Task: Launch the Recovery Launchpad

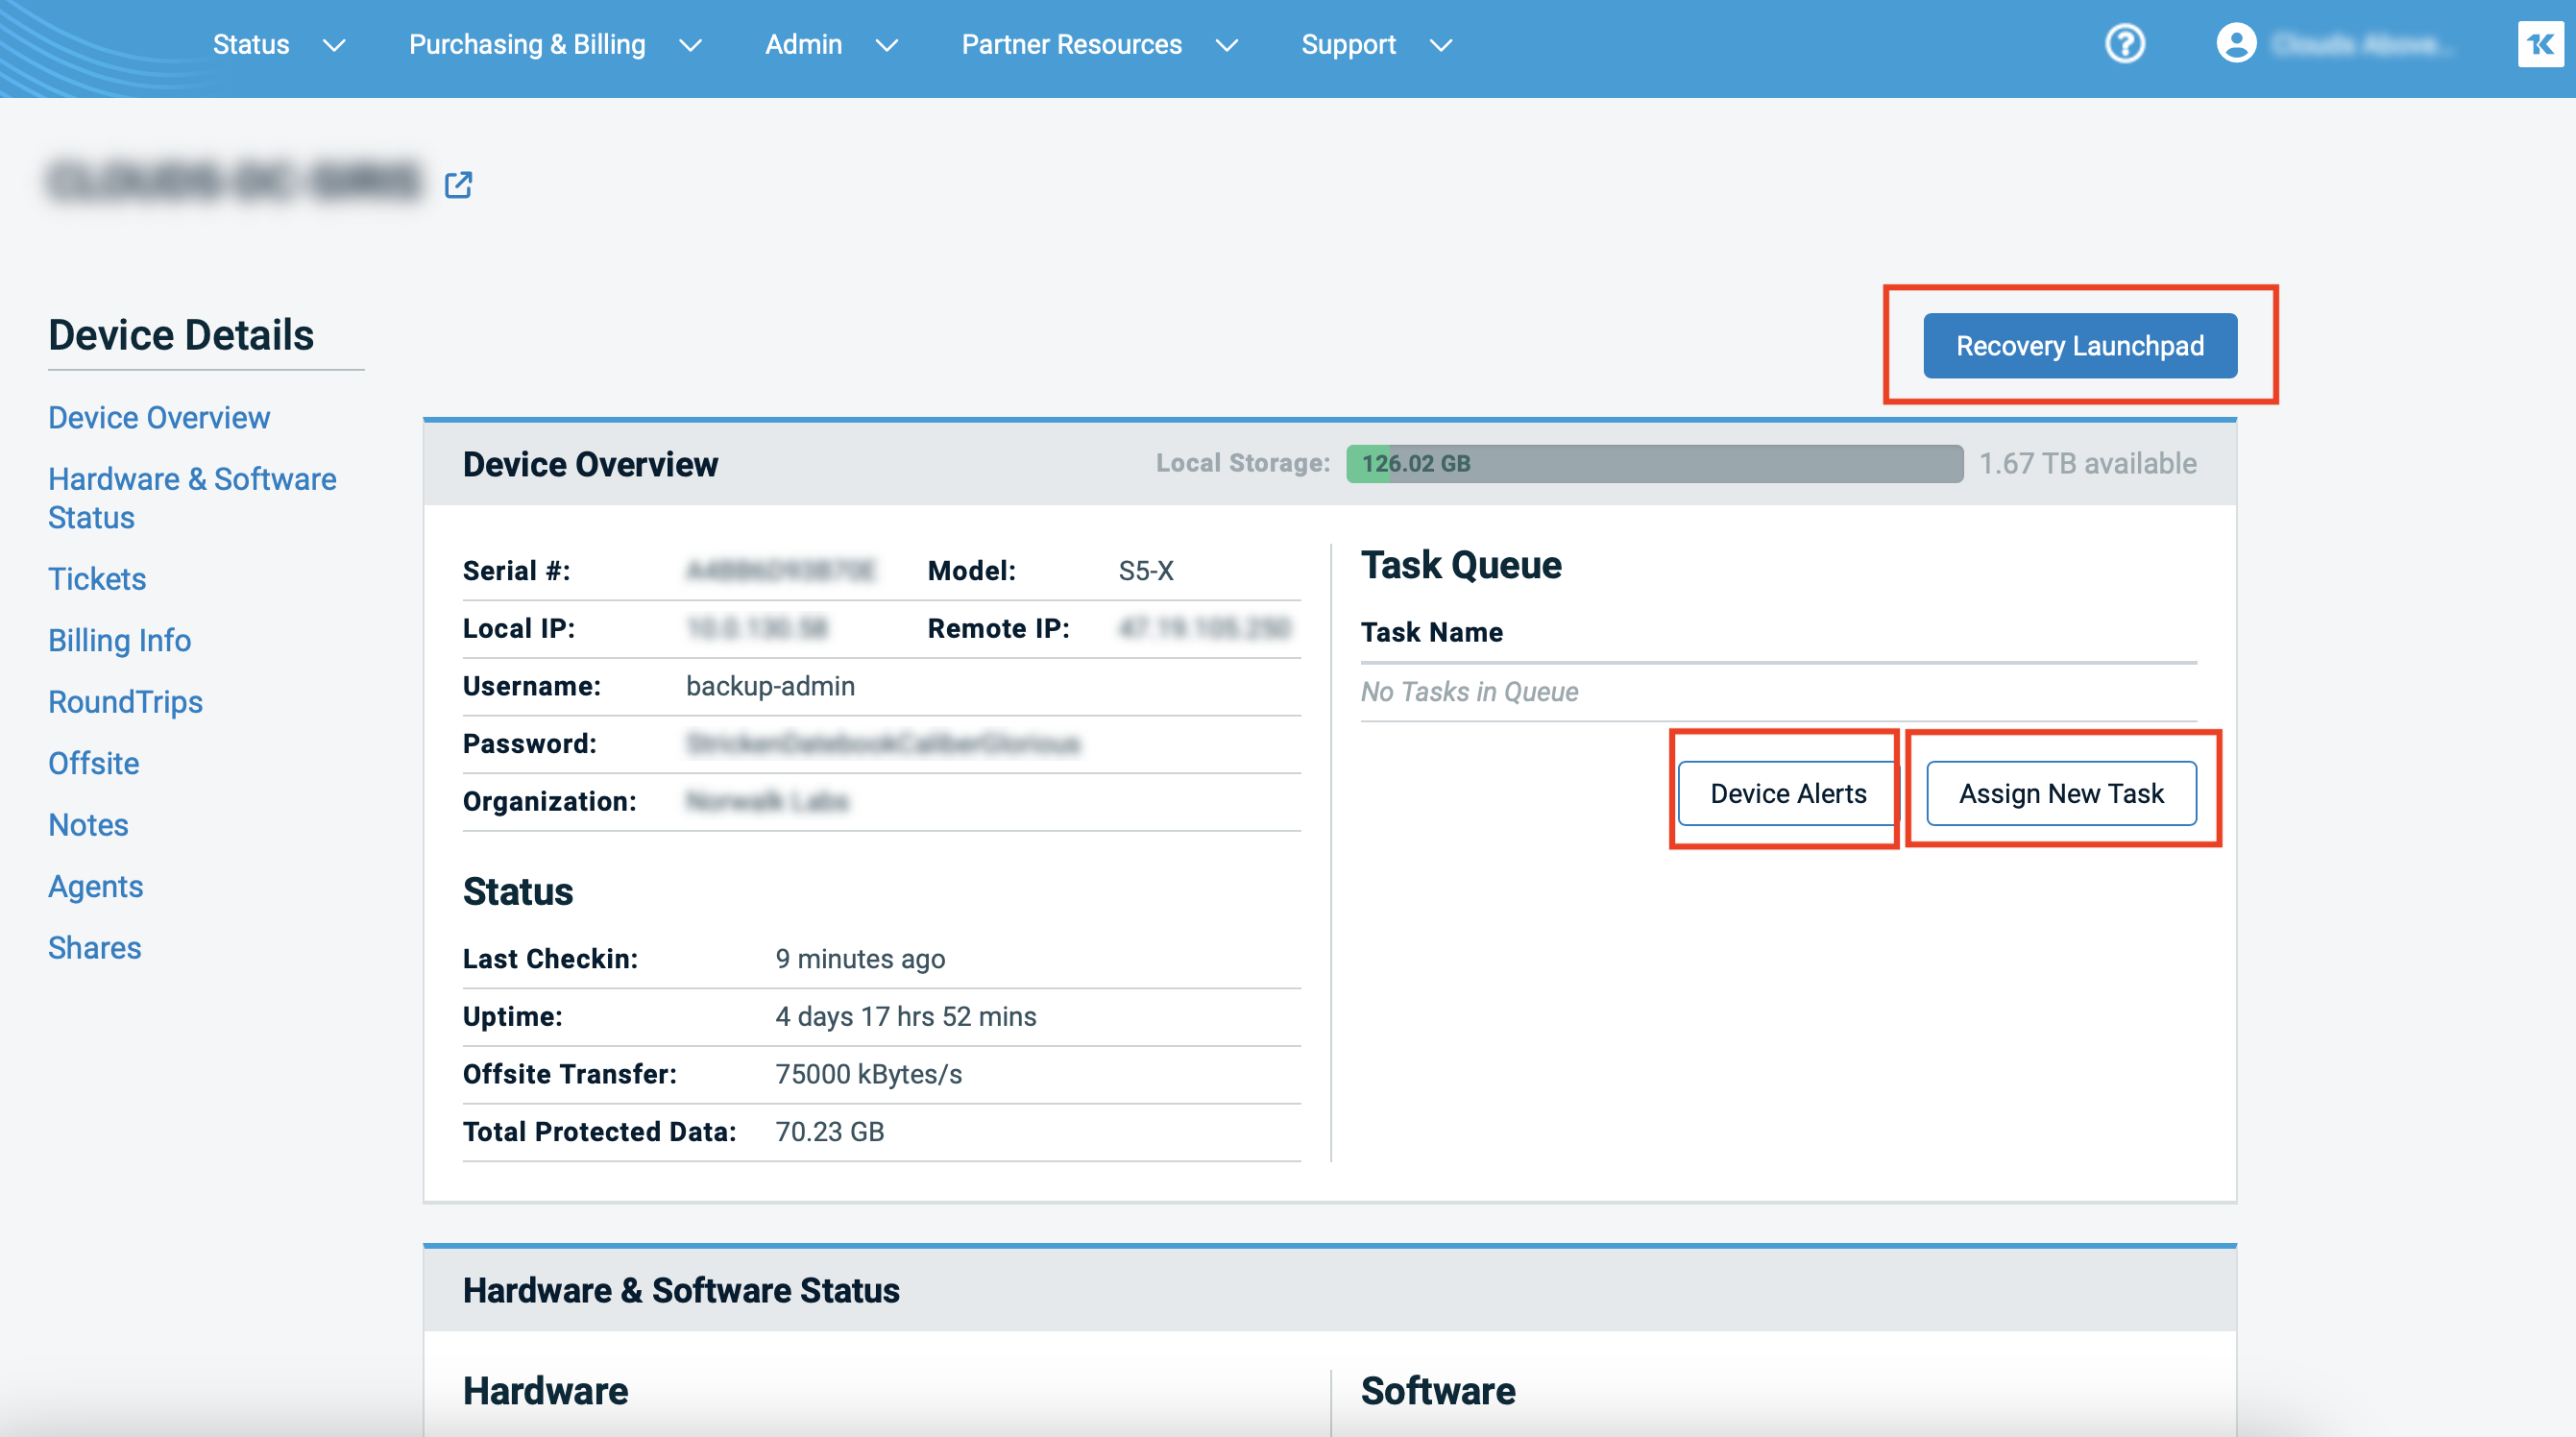Action: click(x=2079, y=346)
